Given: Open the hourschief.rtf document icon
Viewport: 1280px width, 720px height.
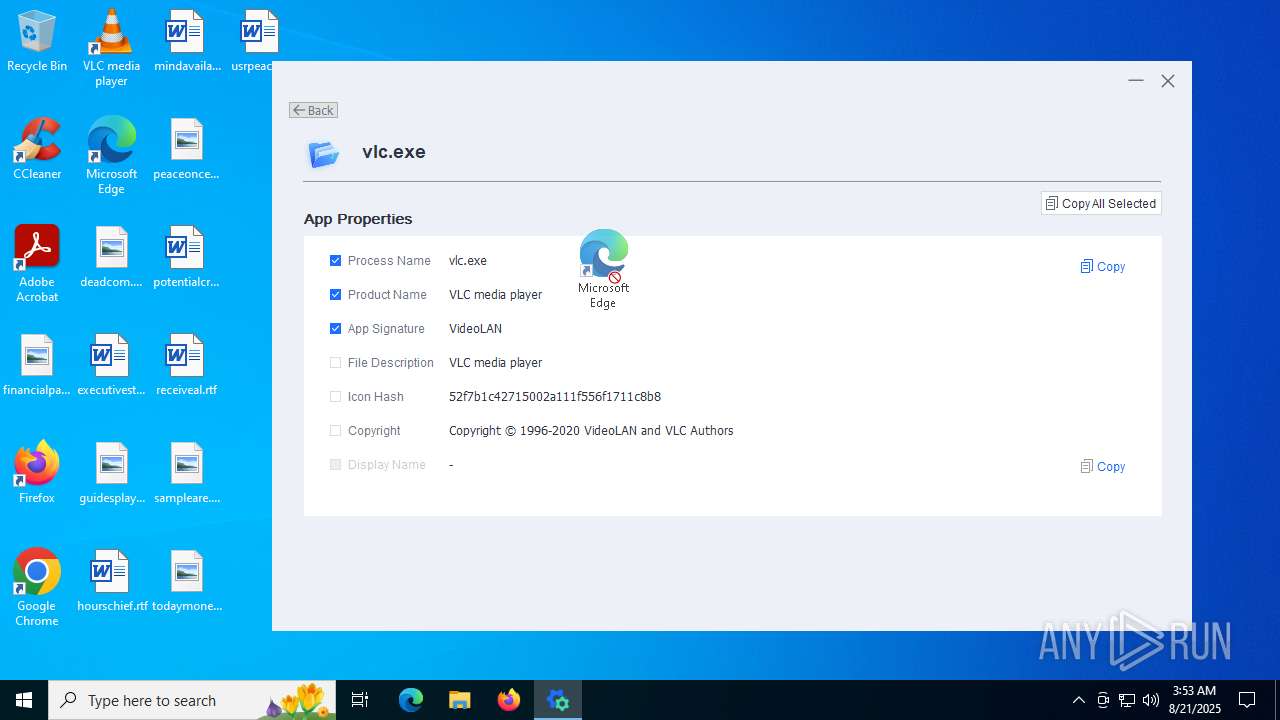Looking at the screenshot, I should pos(111,581).
